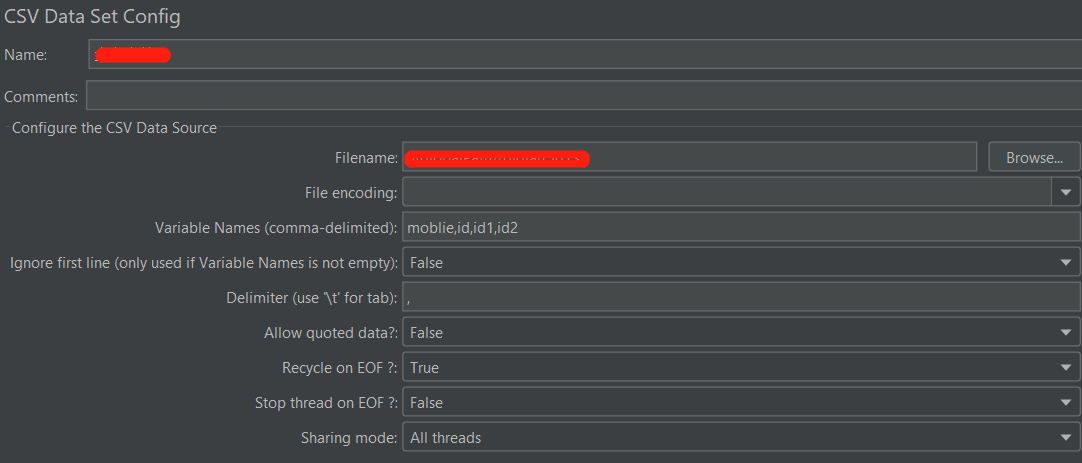Focus the Variable Names field containing moblie,id,id1,id2
Image resolution: width=1082 pixels, height=463 pixels.
740,227
